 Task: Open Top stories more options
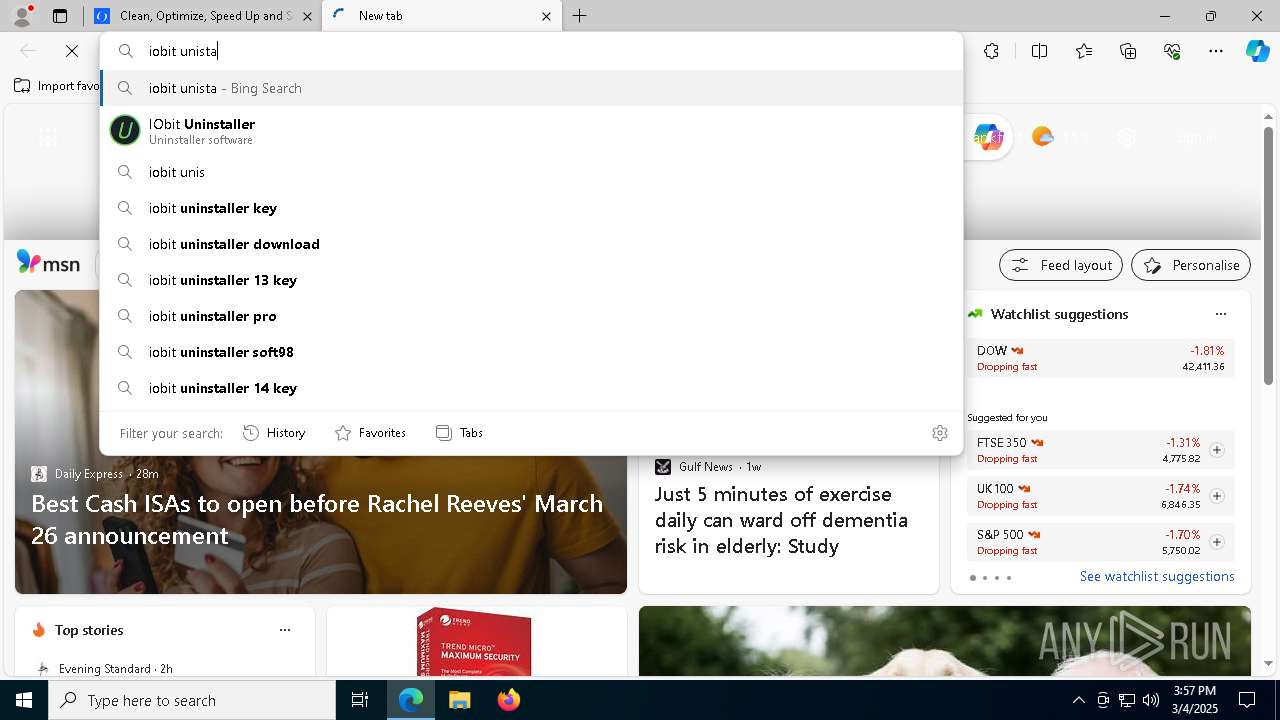click(x=285, y=630)
